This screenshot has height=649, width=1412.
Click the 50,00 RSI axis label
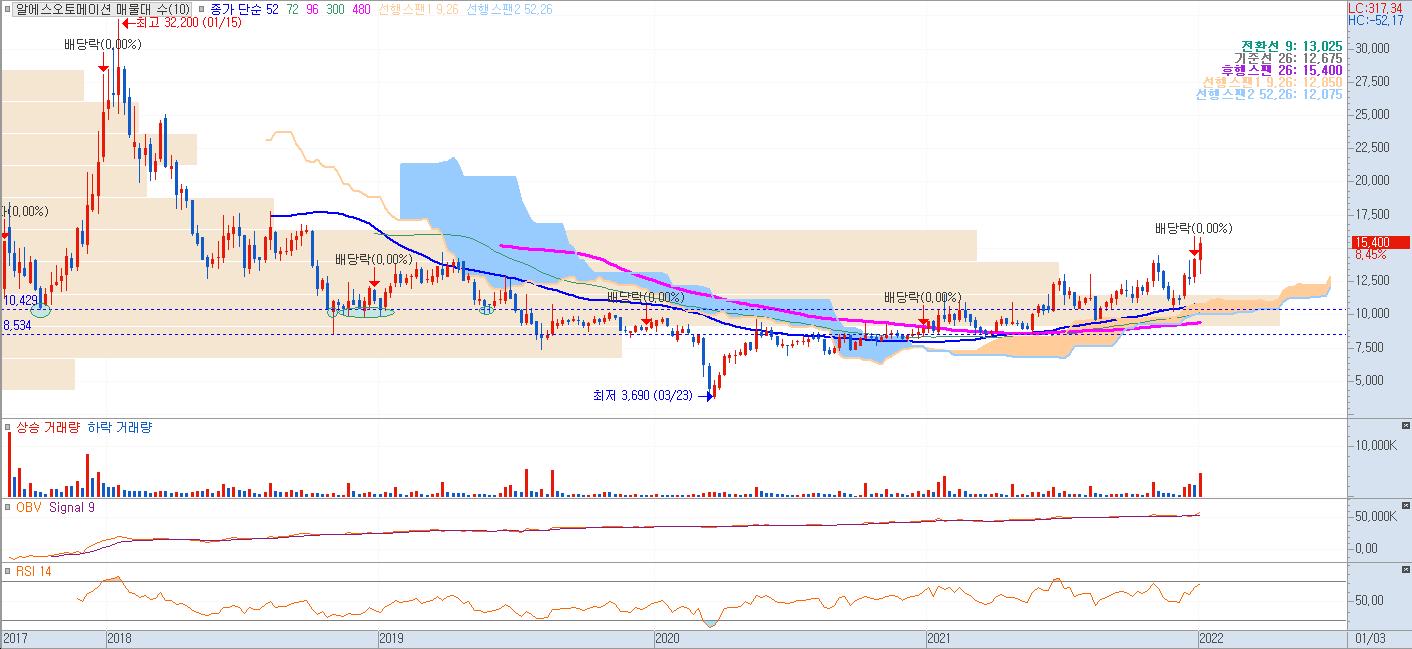1370,600
